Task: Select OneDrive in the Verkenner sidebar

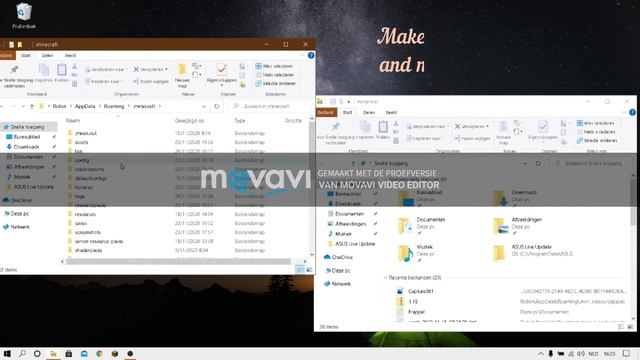Action: (342, 257)
